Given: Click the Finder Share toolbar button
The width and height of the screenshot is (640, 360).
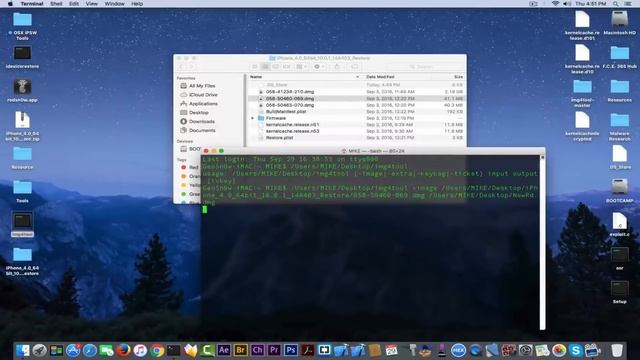Looking at the screenshot, I should (337, 67).
